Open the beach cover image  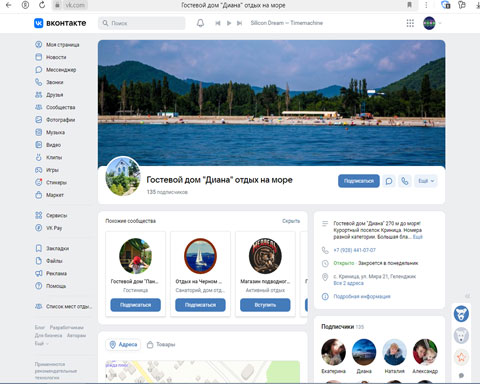[272, 103]
